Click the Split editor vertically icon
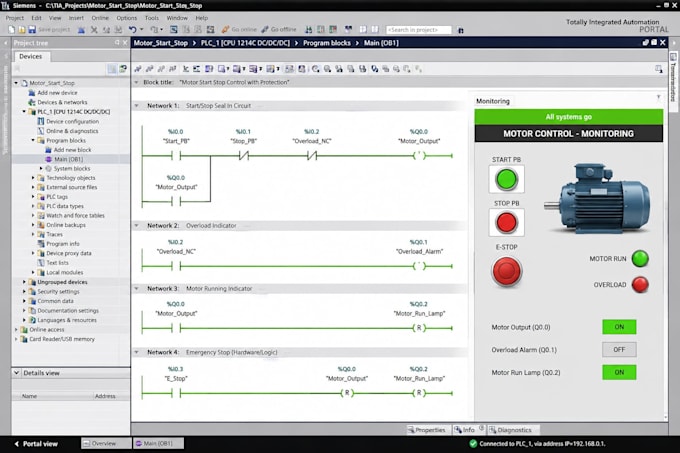 click(375, 29)
